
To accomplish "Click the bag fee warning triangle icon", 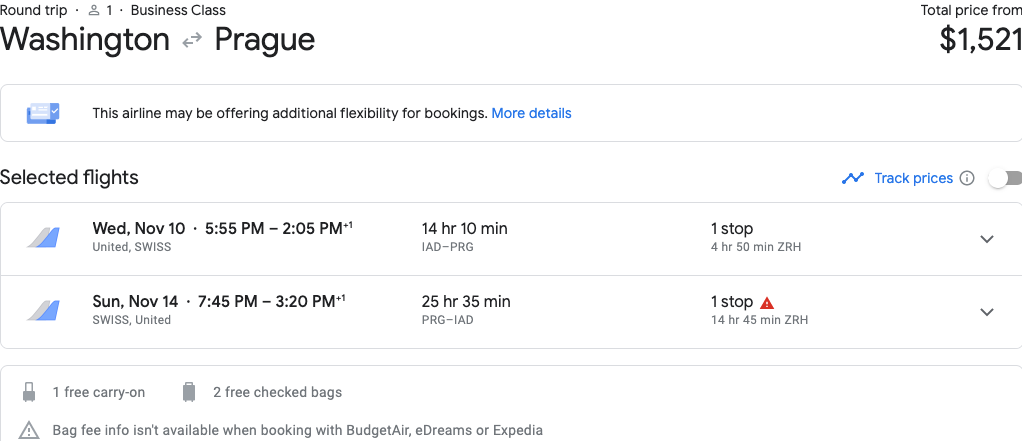I will [30, 430].
